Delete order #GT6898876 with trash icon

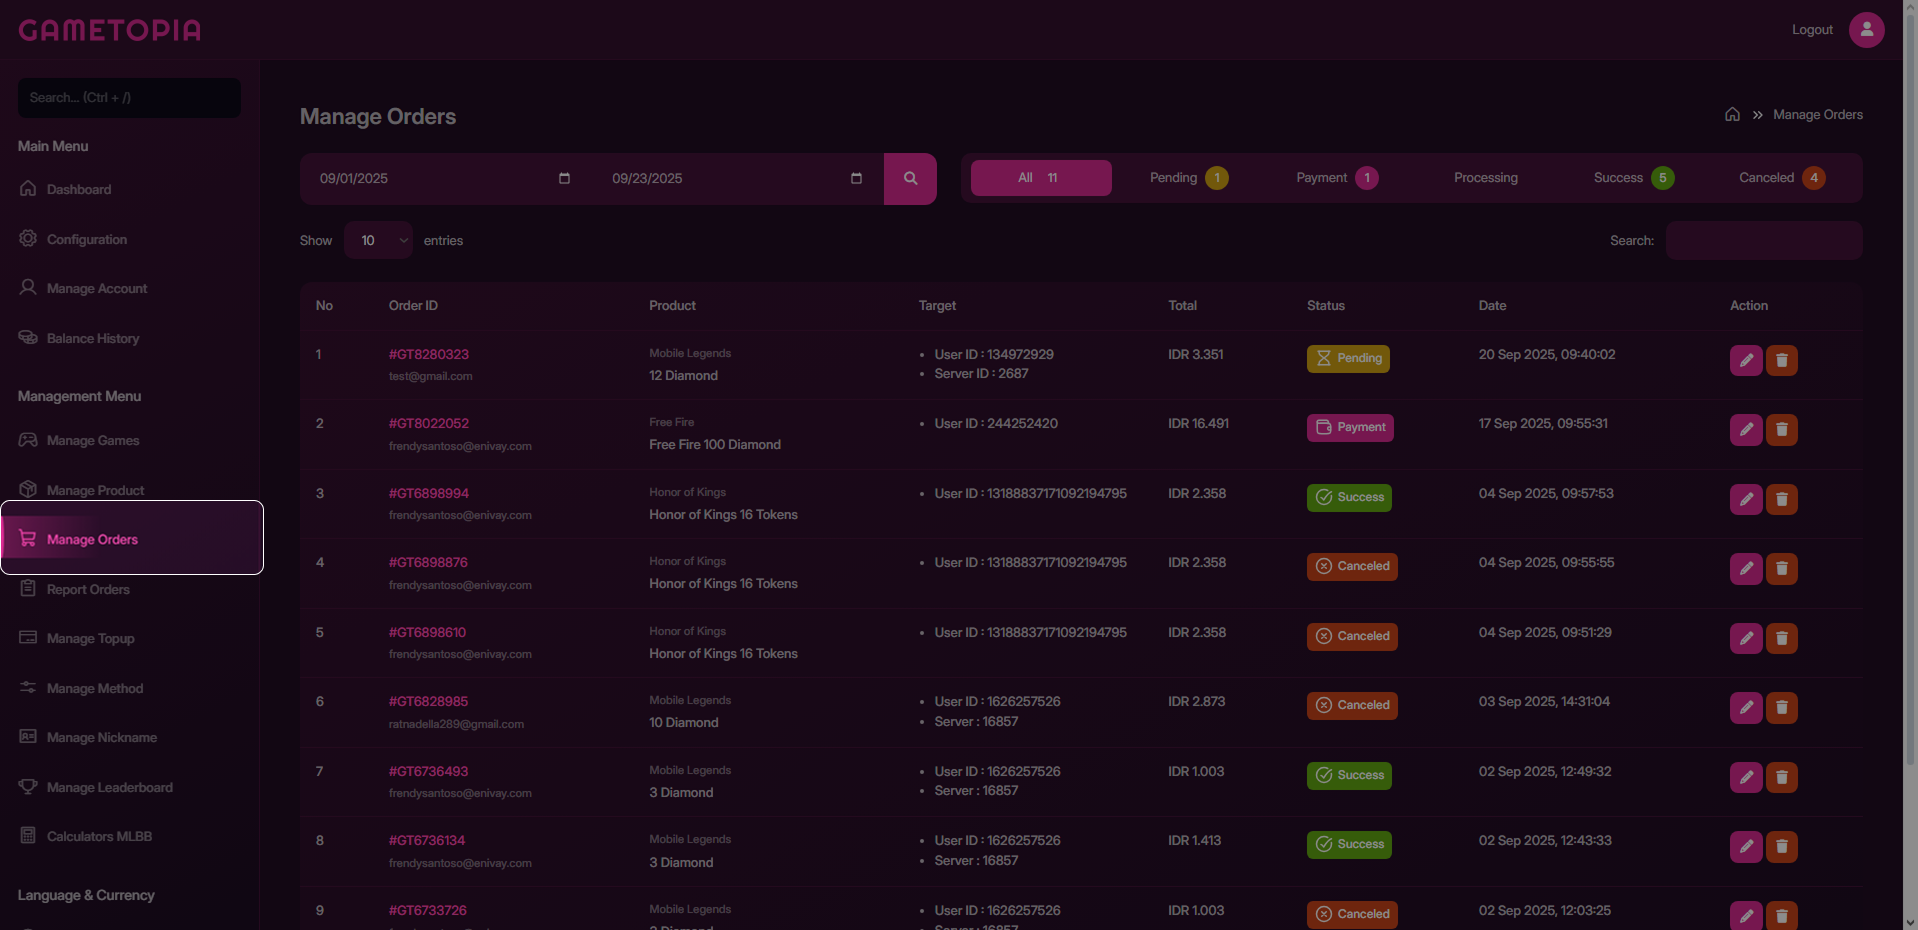[x=1782, y=569]
